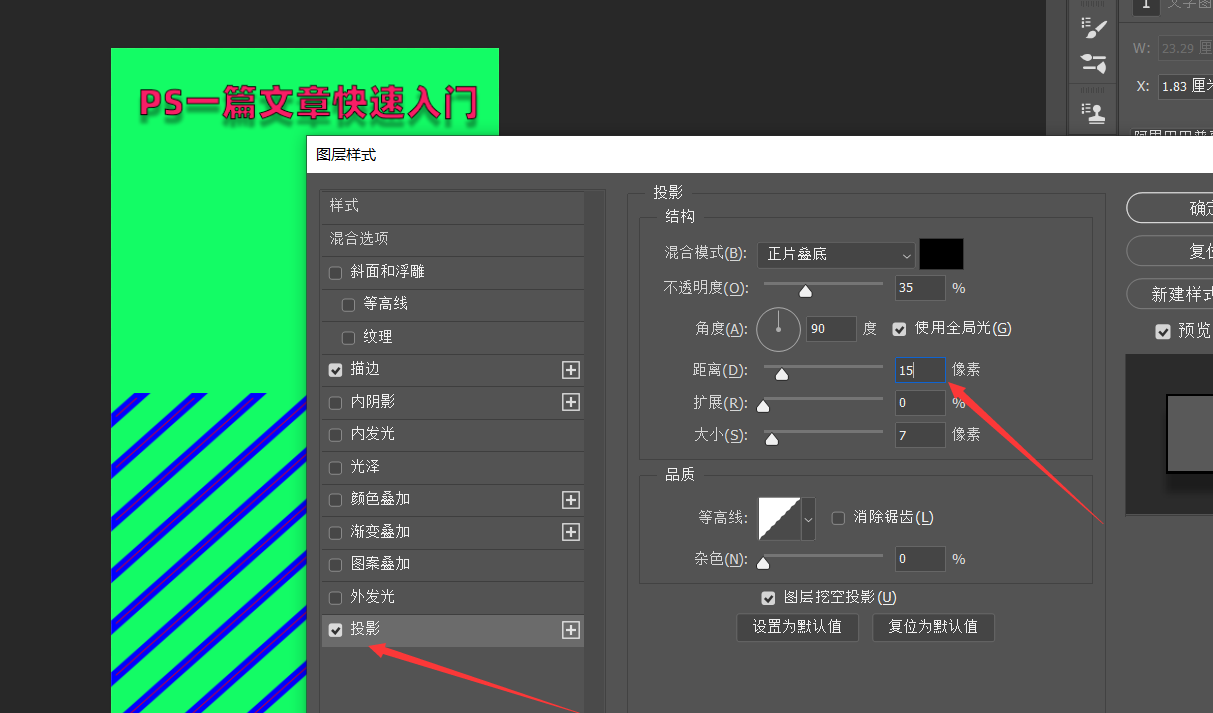This screenshot has height=713, width=1213.
Task: Click the 大小 slider handle
Action: point(771,438)
